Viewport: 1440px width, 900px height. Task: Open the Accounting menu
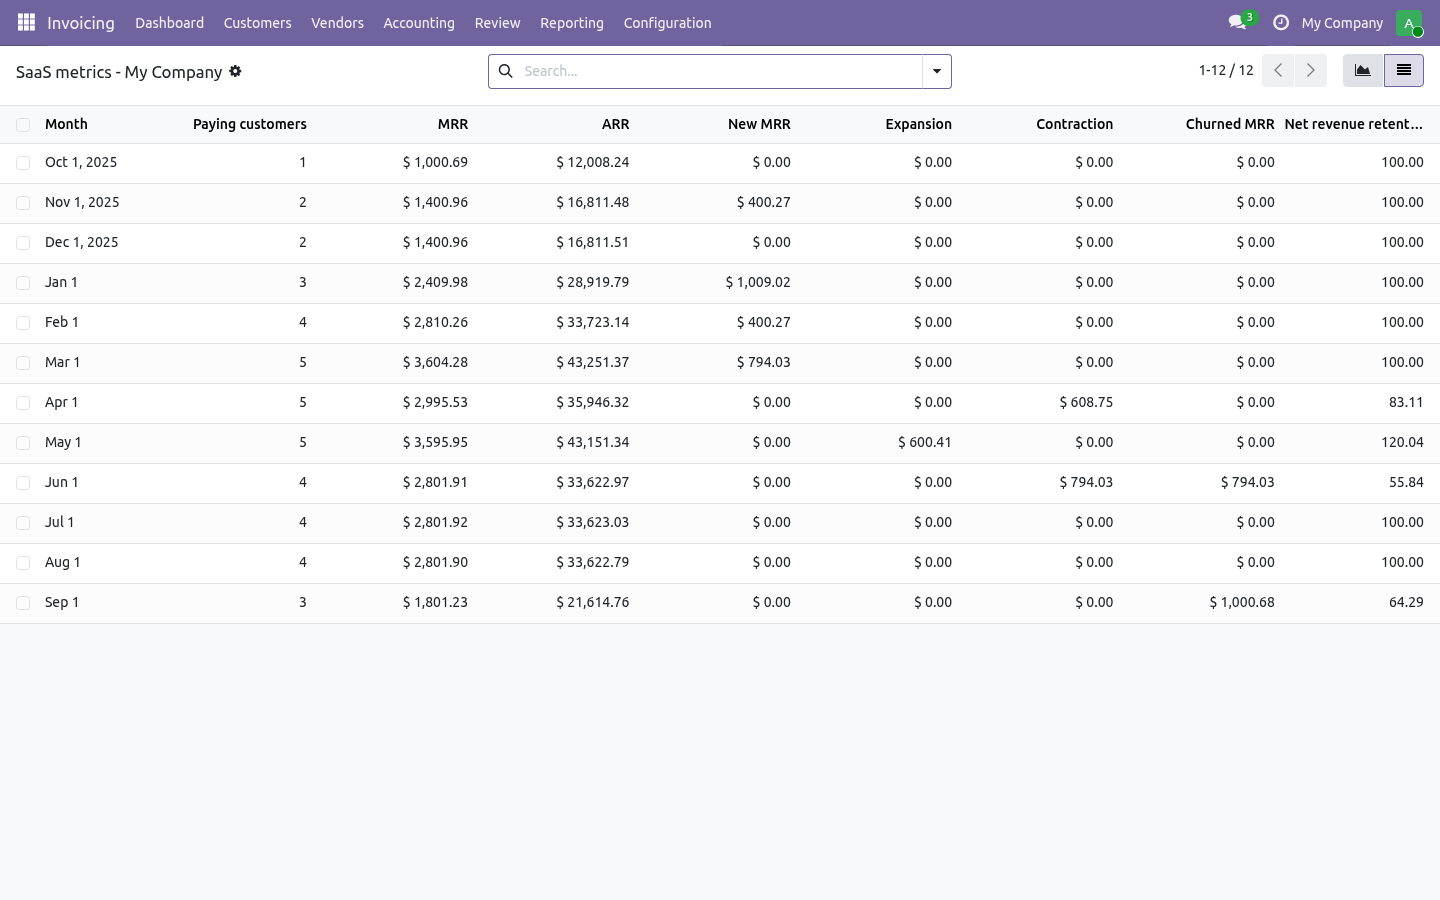[x=419, y=23]
